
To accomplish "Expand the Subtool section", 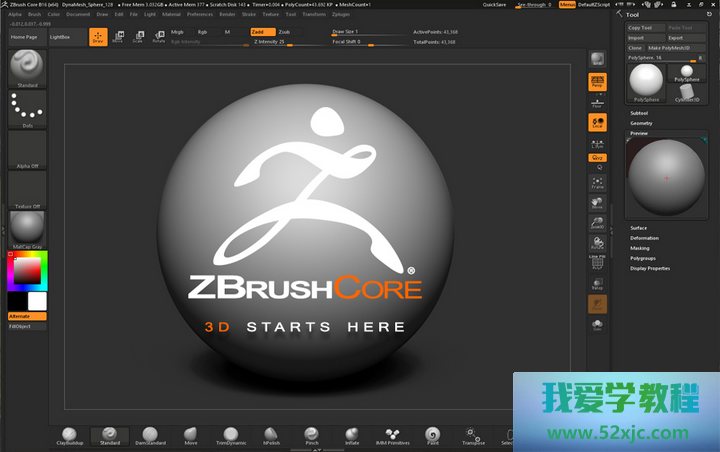I will click(639, 113).
